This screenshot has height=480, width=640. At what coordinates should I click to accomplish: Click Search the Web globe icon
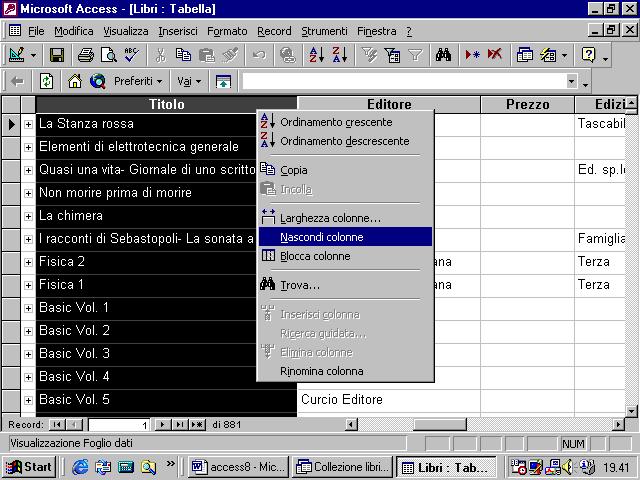point(98,82)
